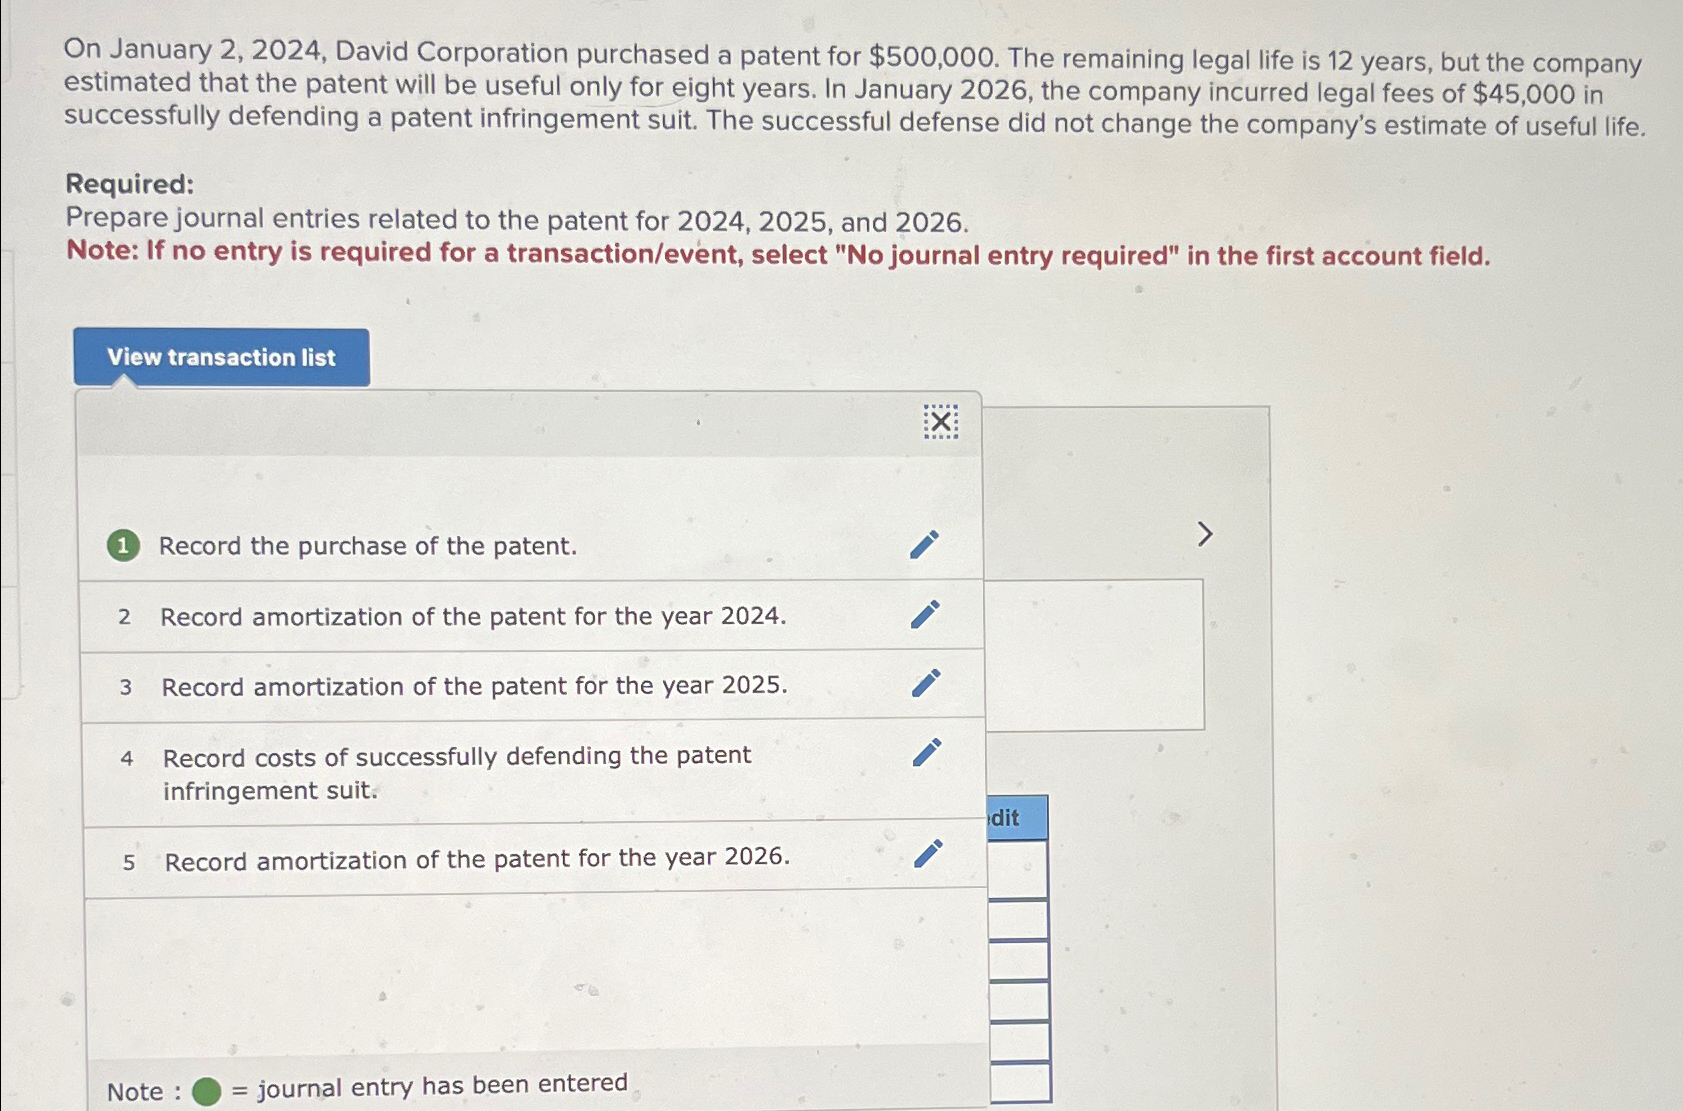Click the green numbered circle on transaction 1

pyautogui.click(x=123, y=546)
